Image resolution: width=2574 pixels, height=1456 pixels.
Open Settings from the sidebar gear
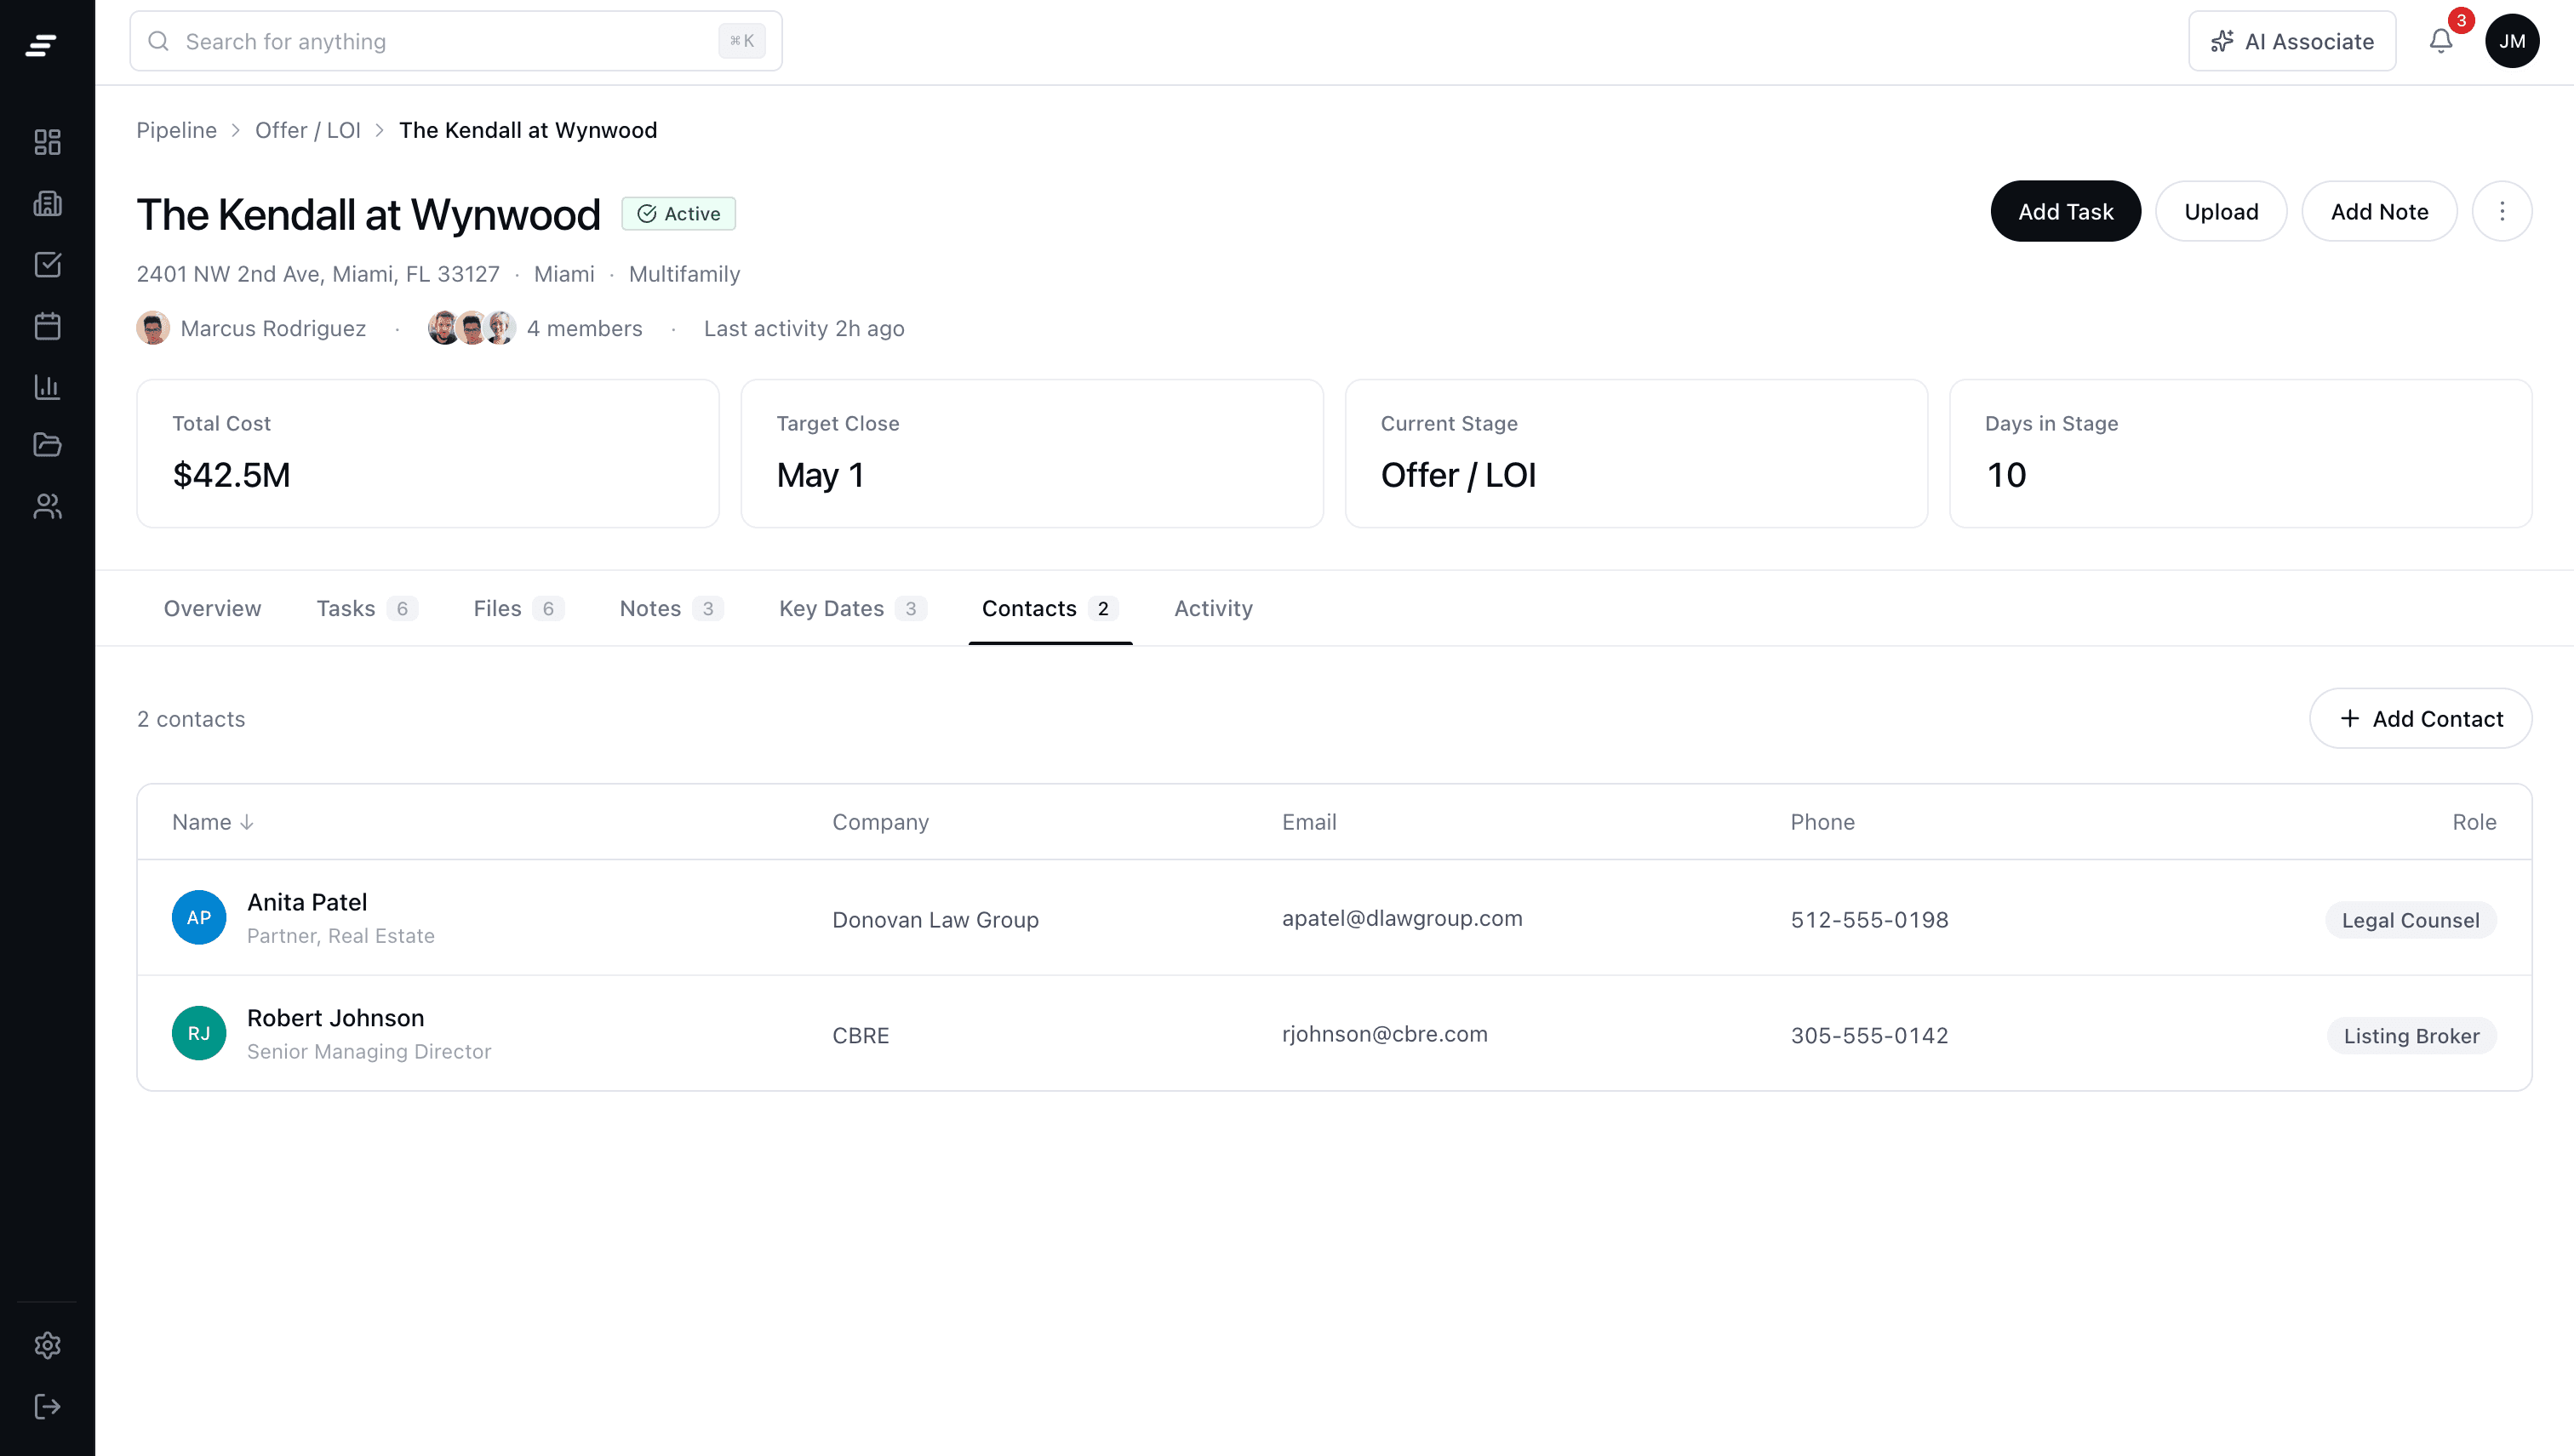pos(47,1345)
